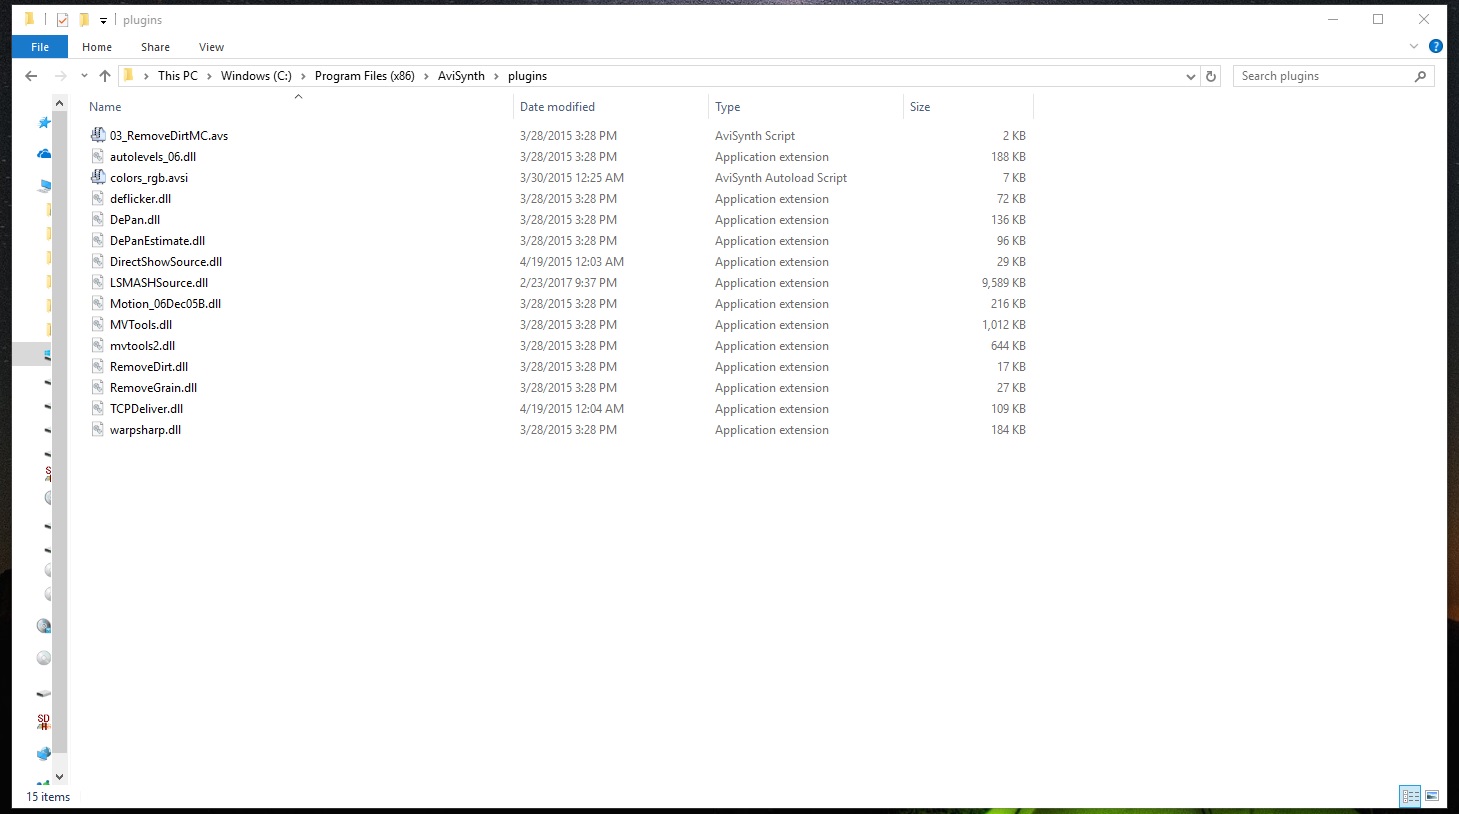Open the Recent locations dropdown arrow
Screen dimensions: 1459x814
coord(84,76)
